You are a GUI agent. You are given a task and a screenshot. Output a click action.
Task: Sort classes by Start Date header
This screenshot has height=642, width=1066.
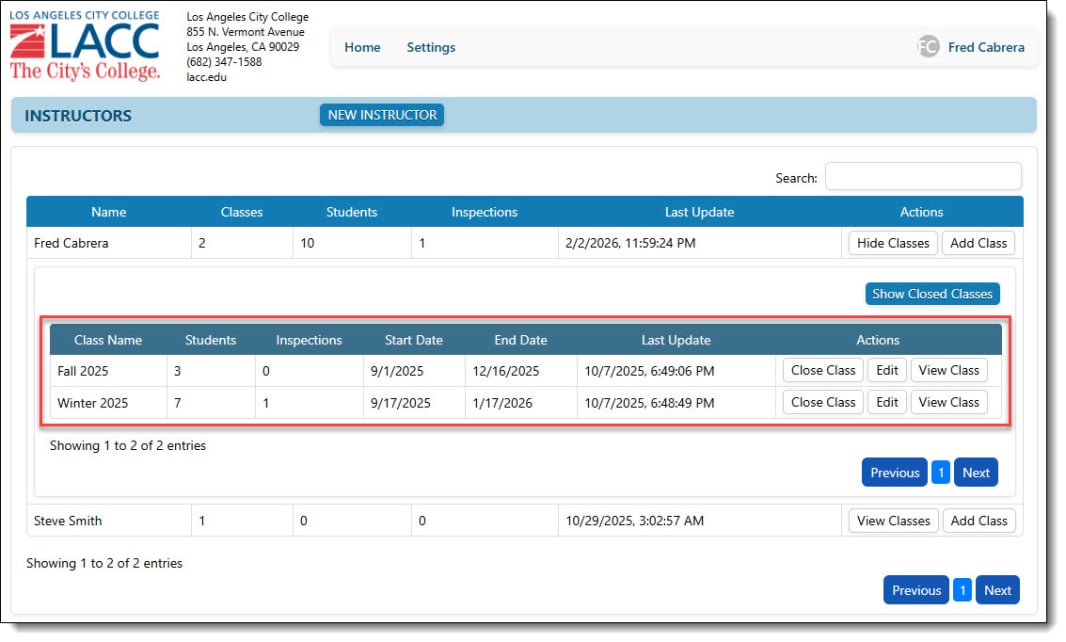click(x=413, y=340)
